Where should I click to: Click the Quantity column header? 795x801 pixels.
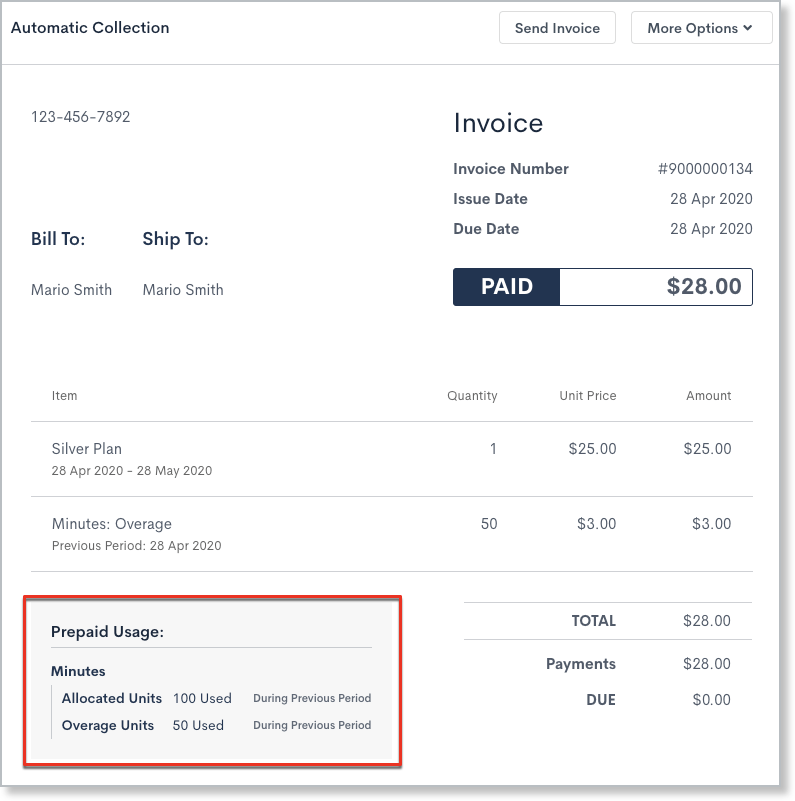pyautogui.click(x=472, y=396)
